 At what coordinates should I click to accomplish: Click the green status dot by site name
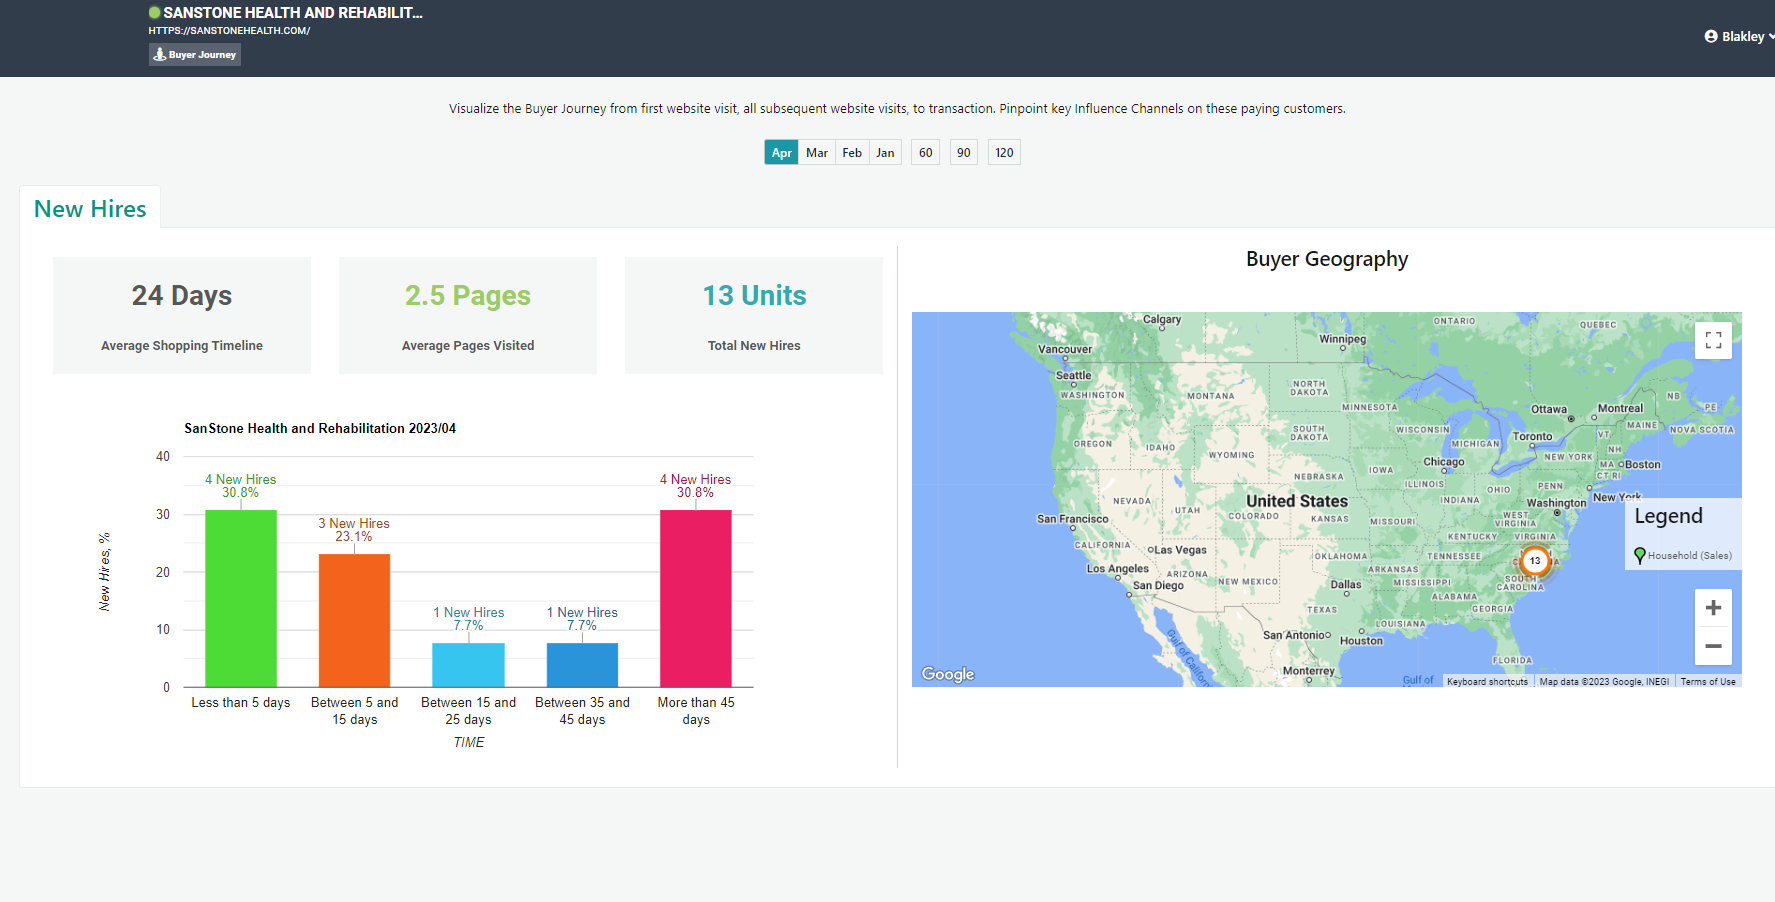click(x=154, y=13)
